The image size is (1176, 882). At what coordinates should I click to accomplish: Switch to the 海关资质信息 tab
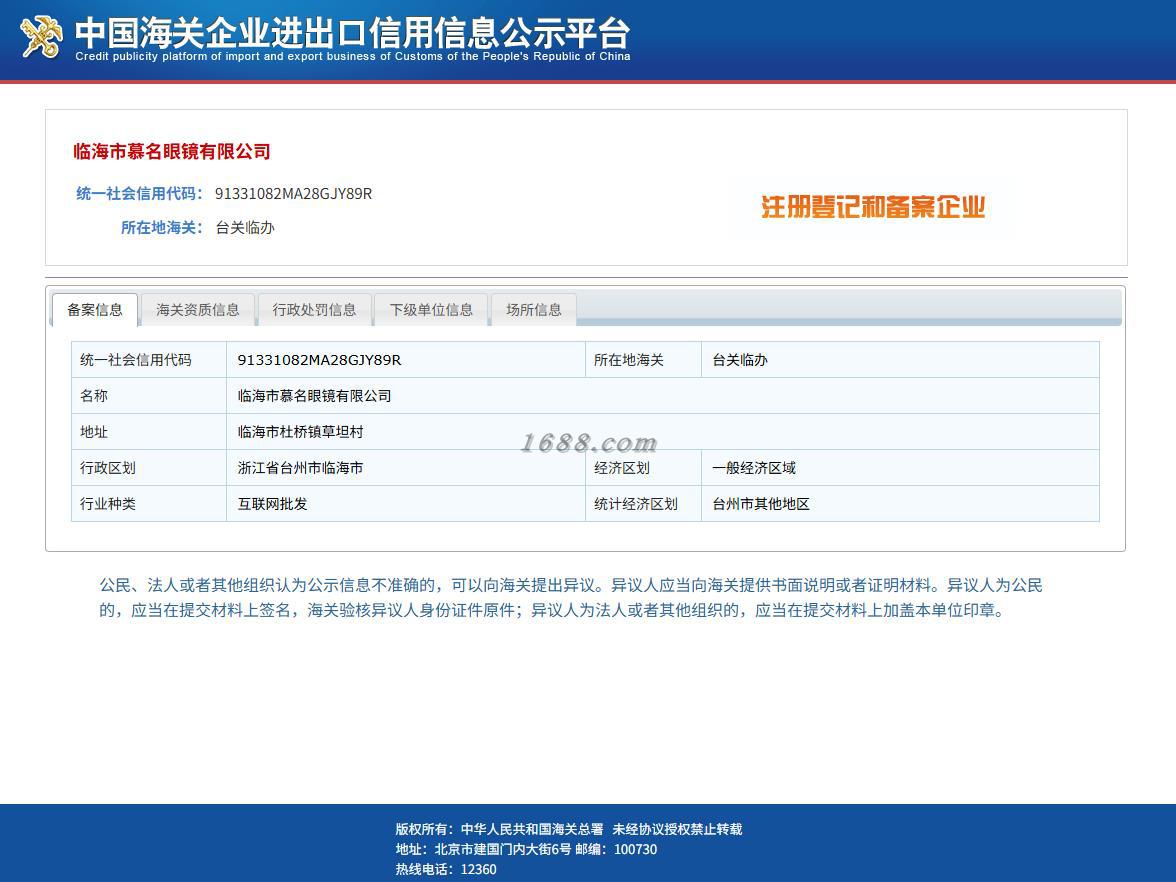197,310
